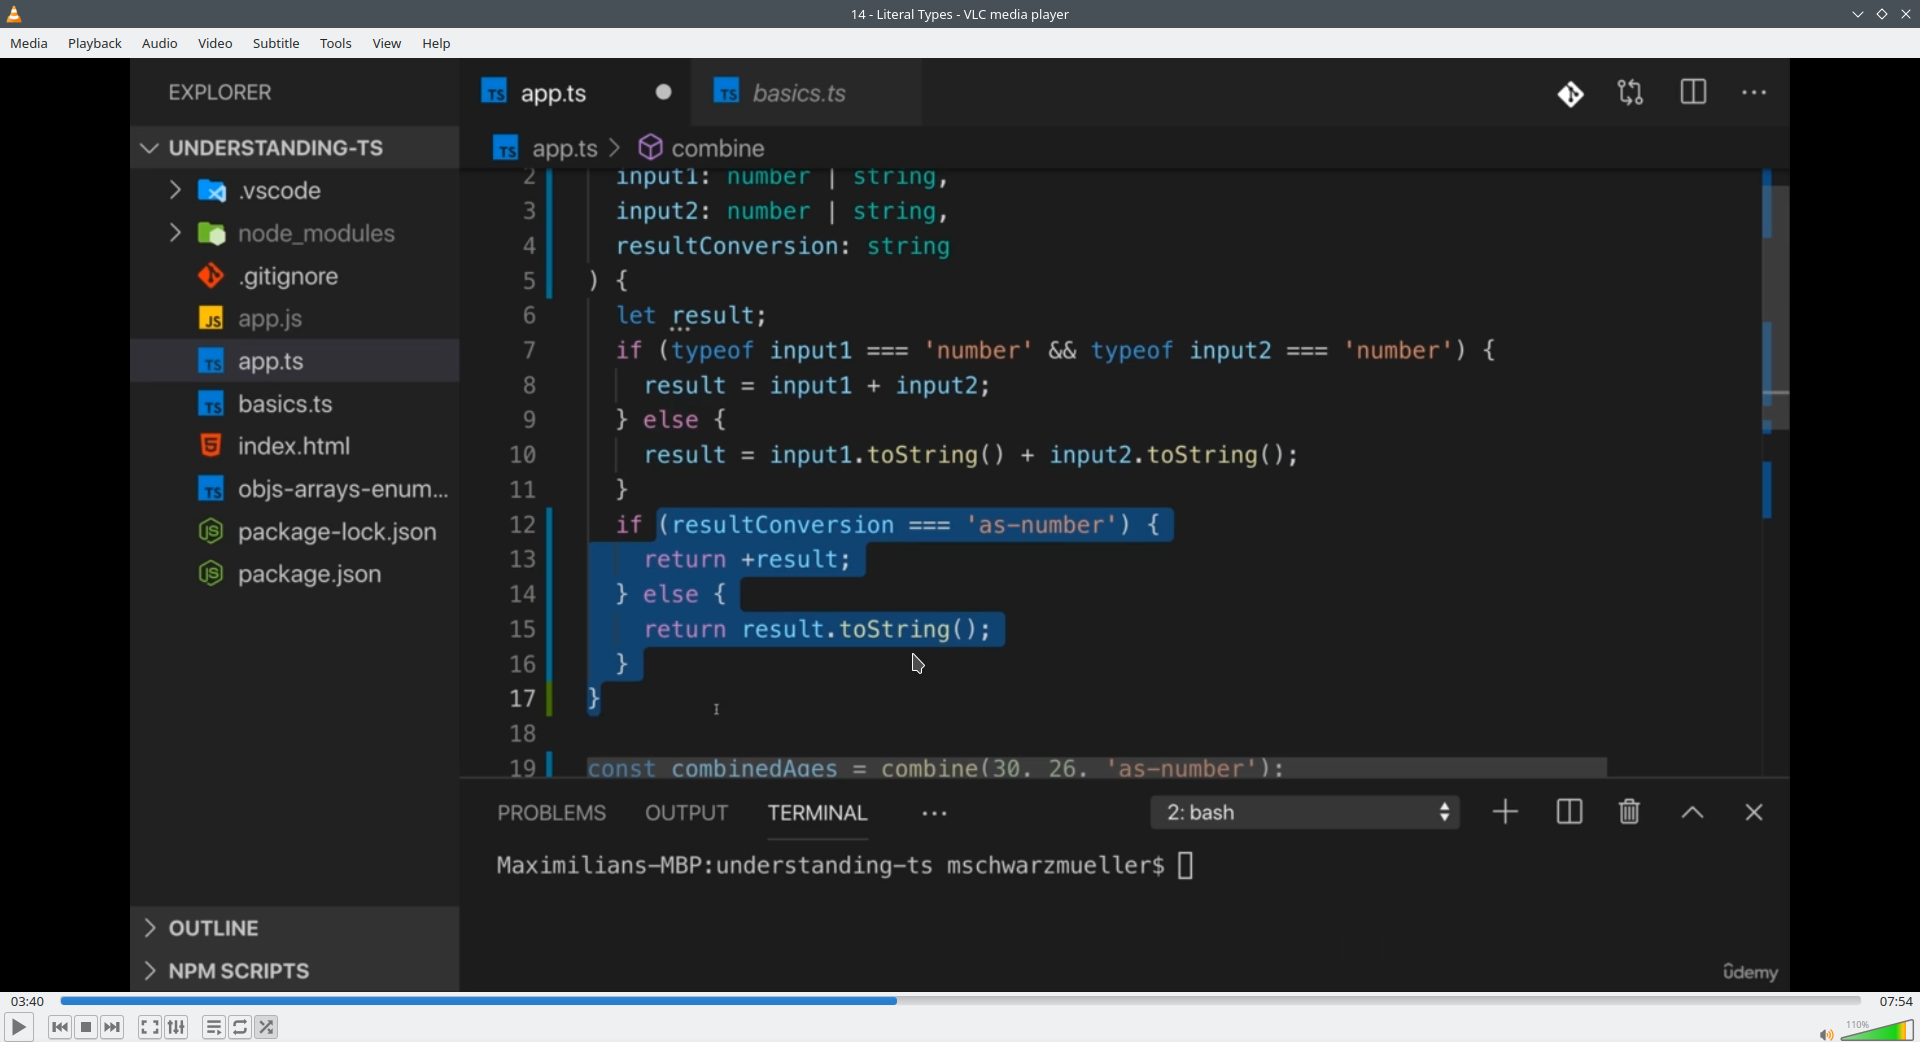Go to previous media in playlist
1920x1042 pixels.
point(60,1027)
